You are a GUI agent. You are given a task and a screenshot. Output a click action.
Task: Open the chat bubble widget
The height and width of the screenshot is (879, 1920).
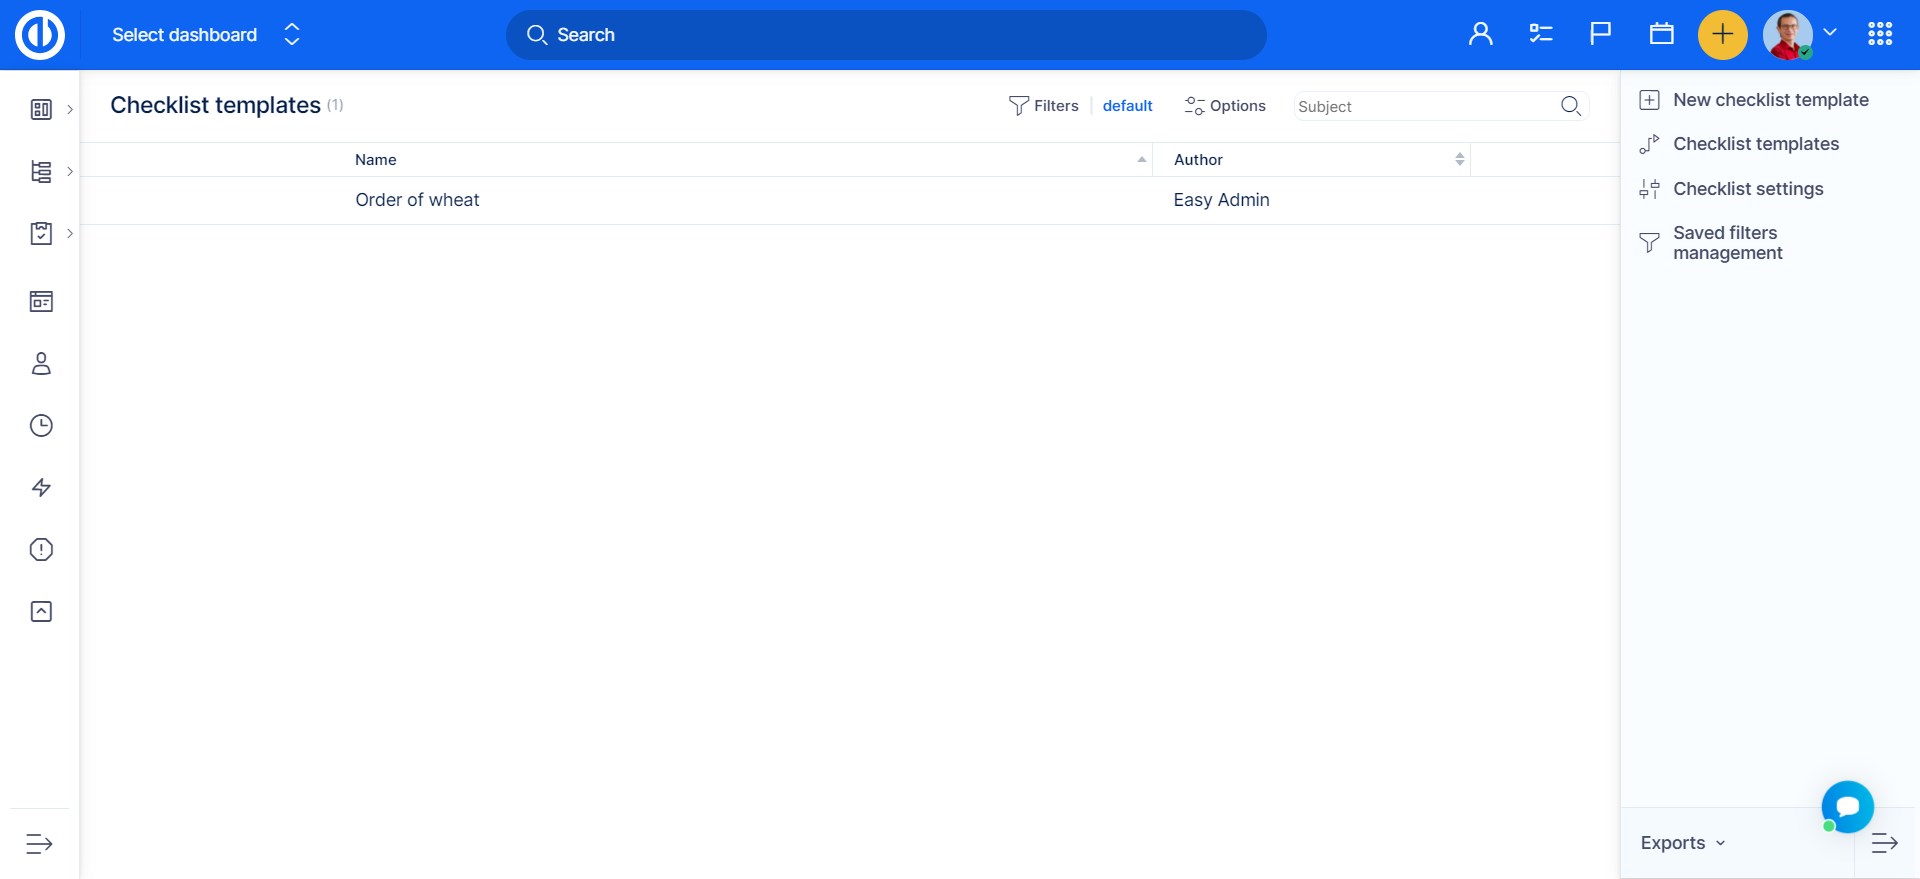1847,806
